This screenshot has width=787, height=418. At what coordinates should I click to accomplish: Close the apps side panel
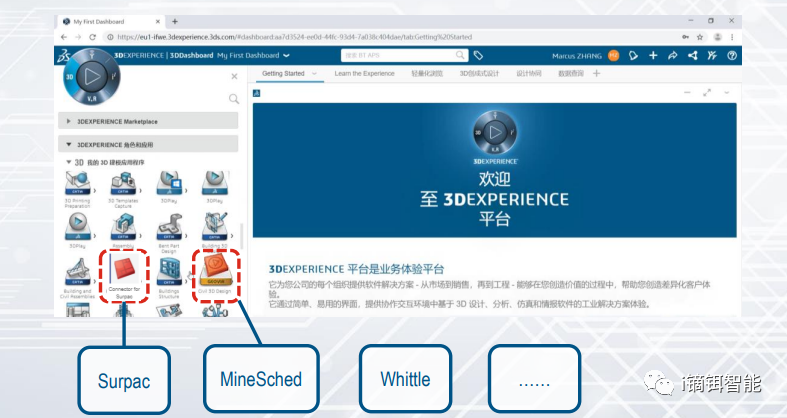point(234,76)
